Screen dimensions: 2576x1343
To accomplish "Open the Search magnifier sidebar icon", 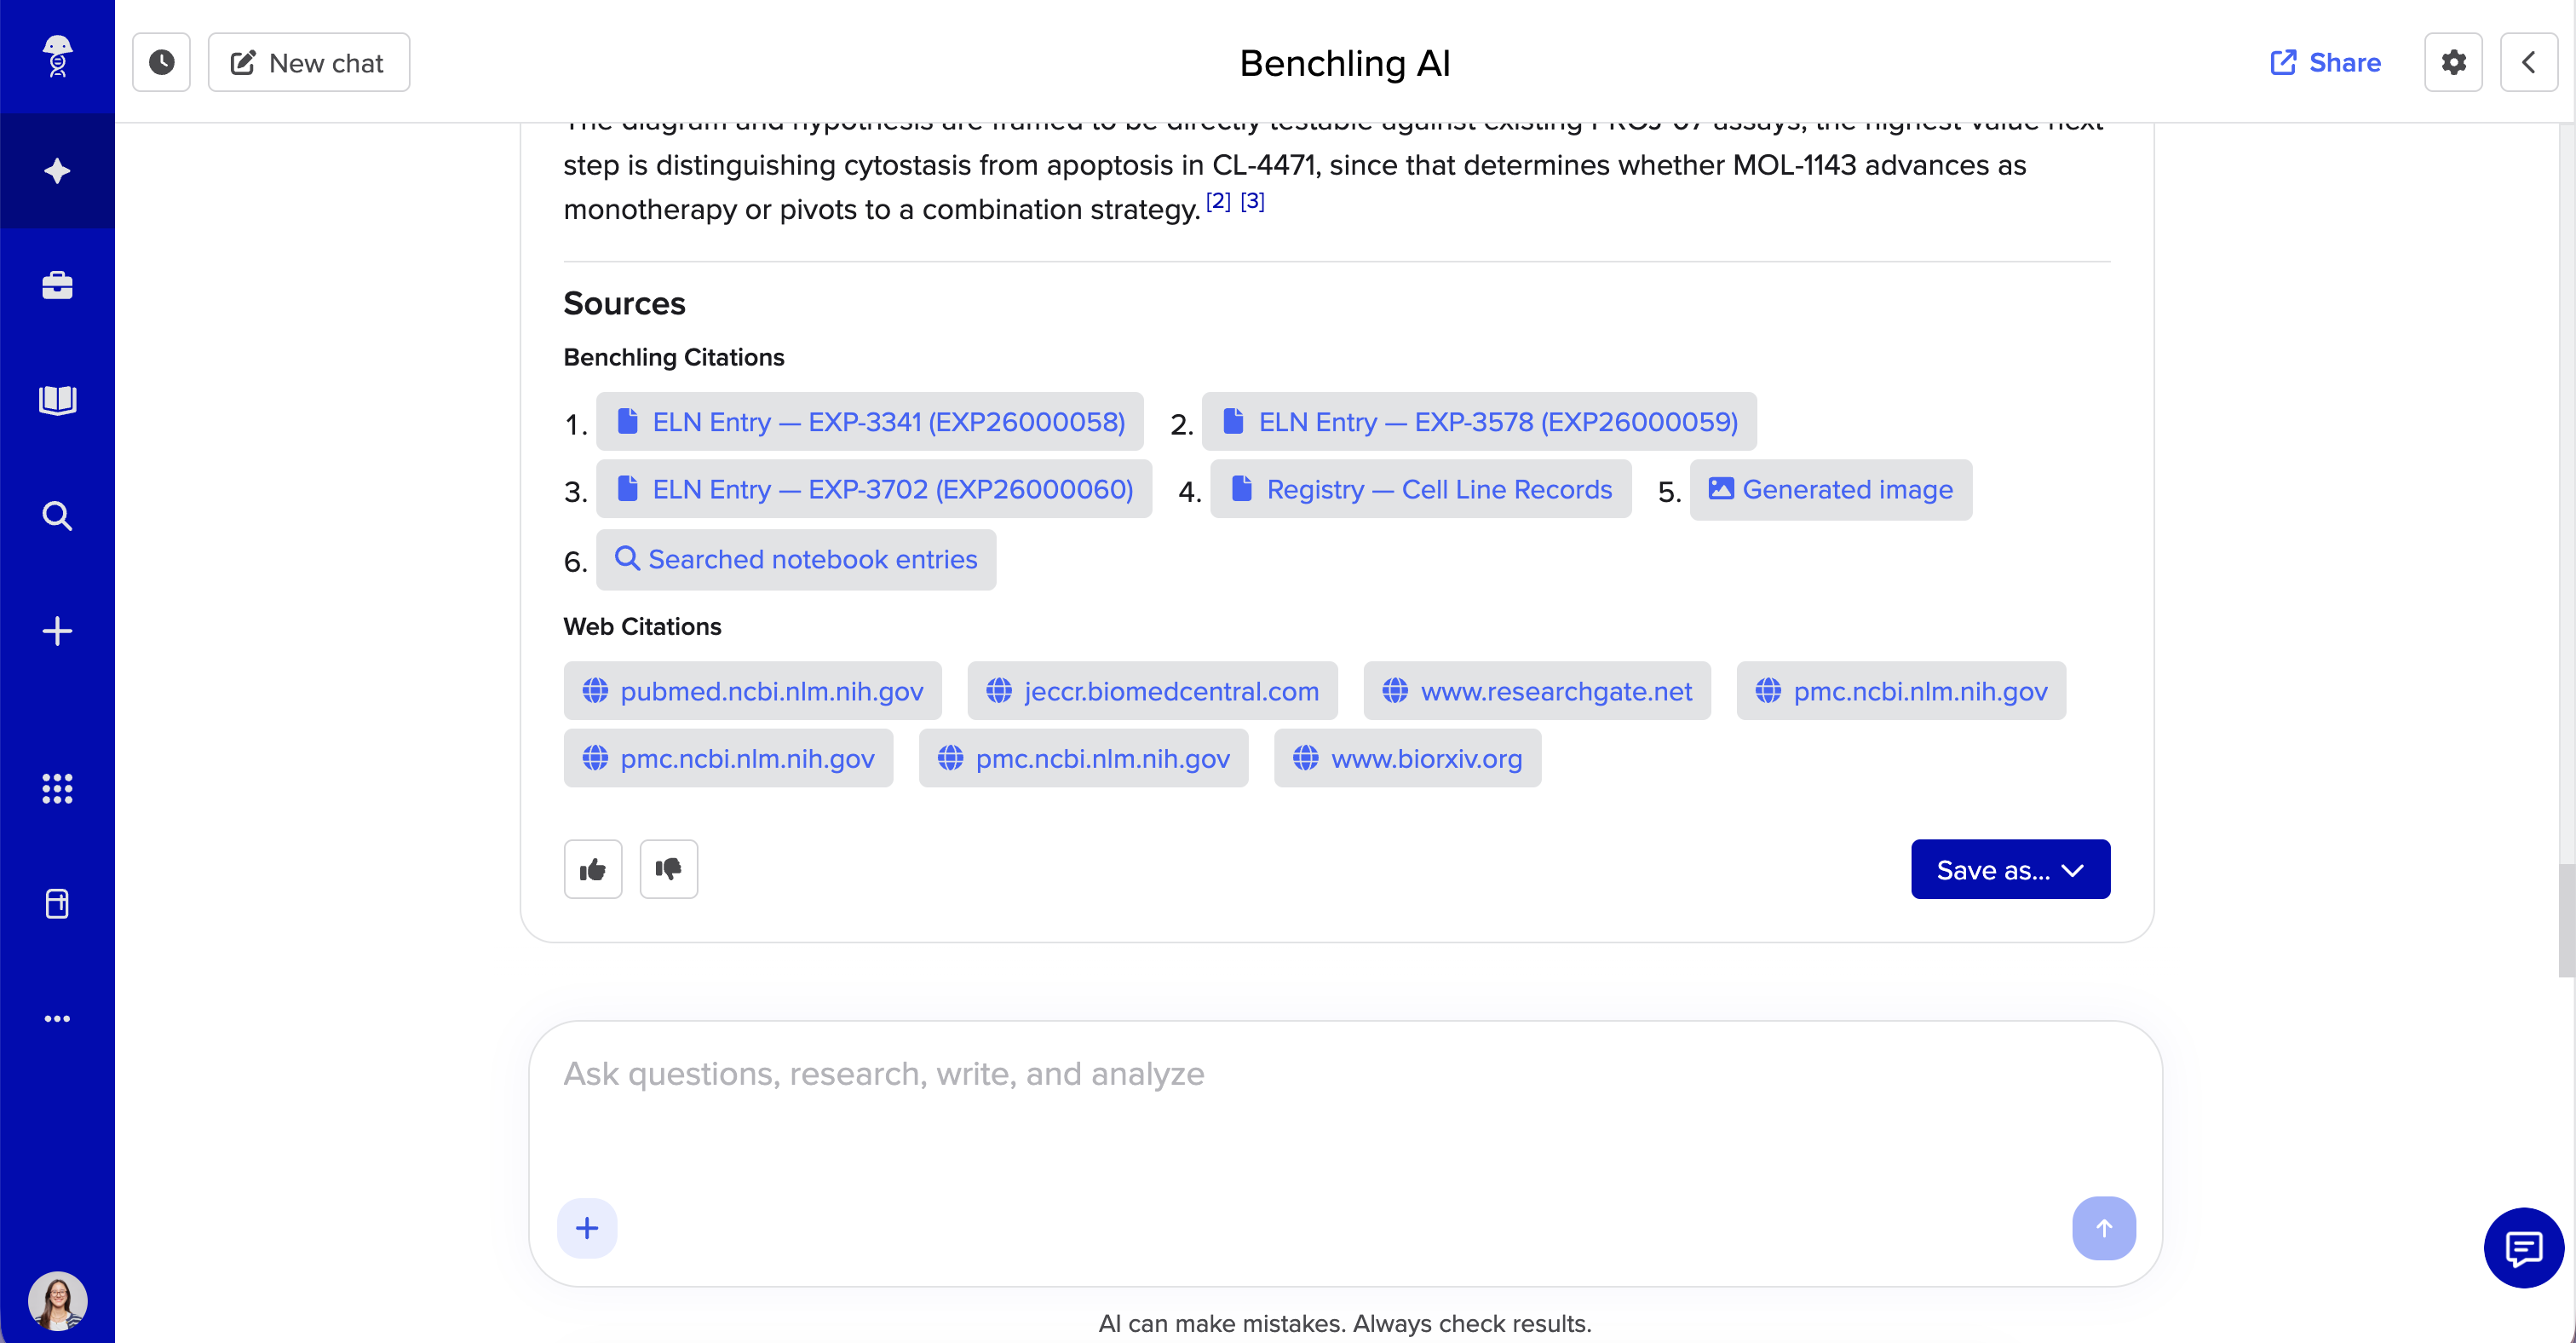I will tap(57, 516).
